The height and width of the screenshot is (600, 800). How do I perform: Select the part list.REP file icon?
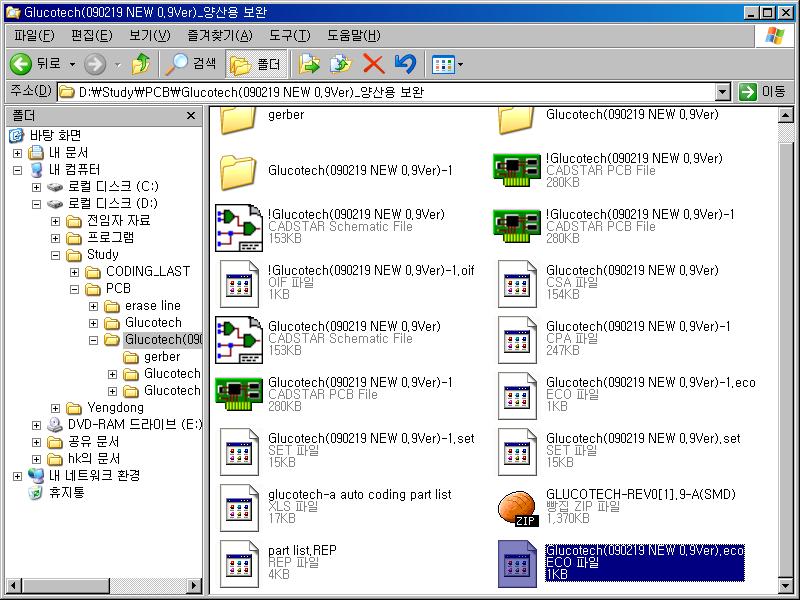[x=239, y=564]
